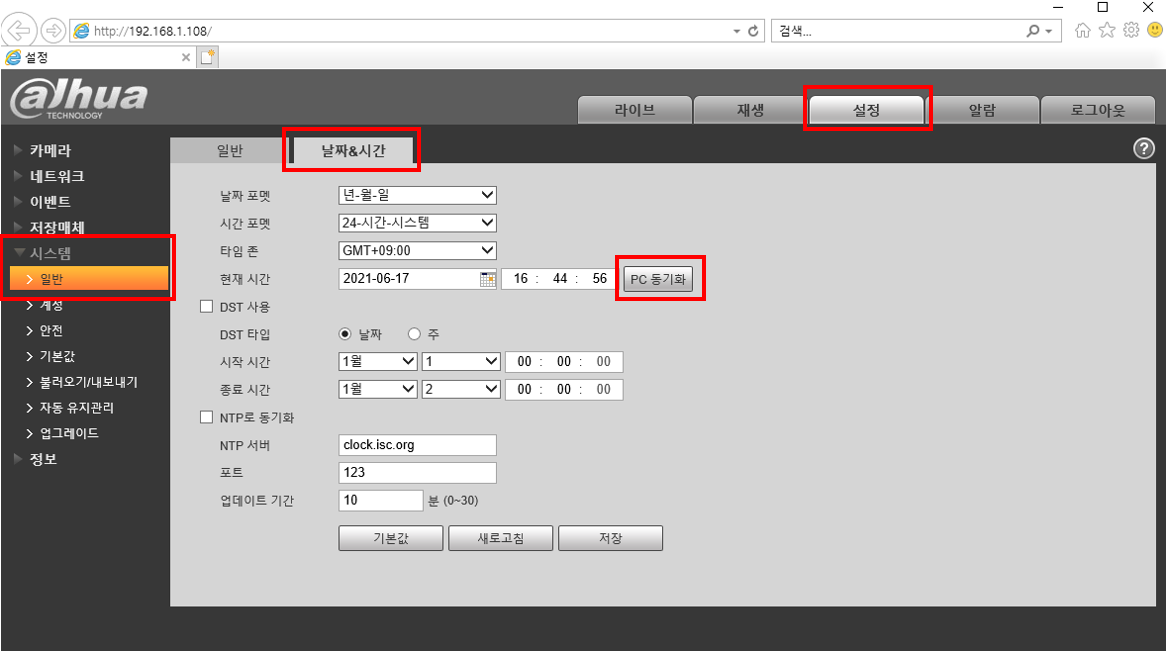Image resolution: width=1166 pixels, height=651 pixels.
Task: Open the 안전 sidebar item
Action: coord(51,330)
